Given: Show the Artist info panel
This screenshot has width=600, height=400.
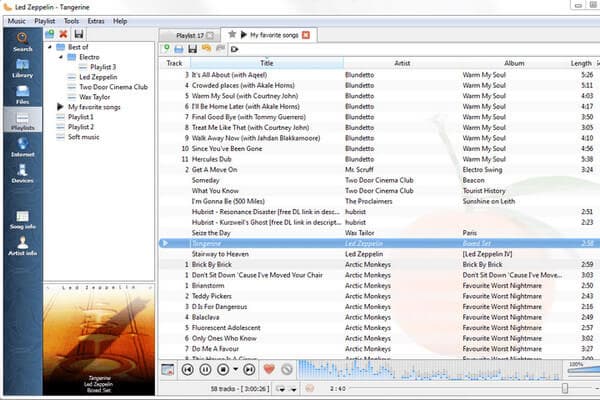Looking at the screenshot, I should (23, 246).
